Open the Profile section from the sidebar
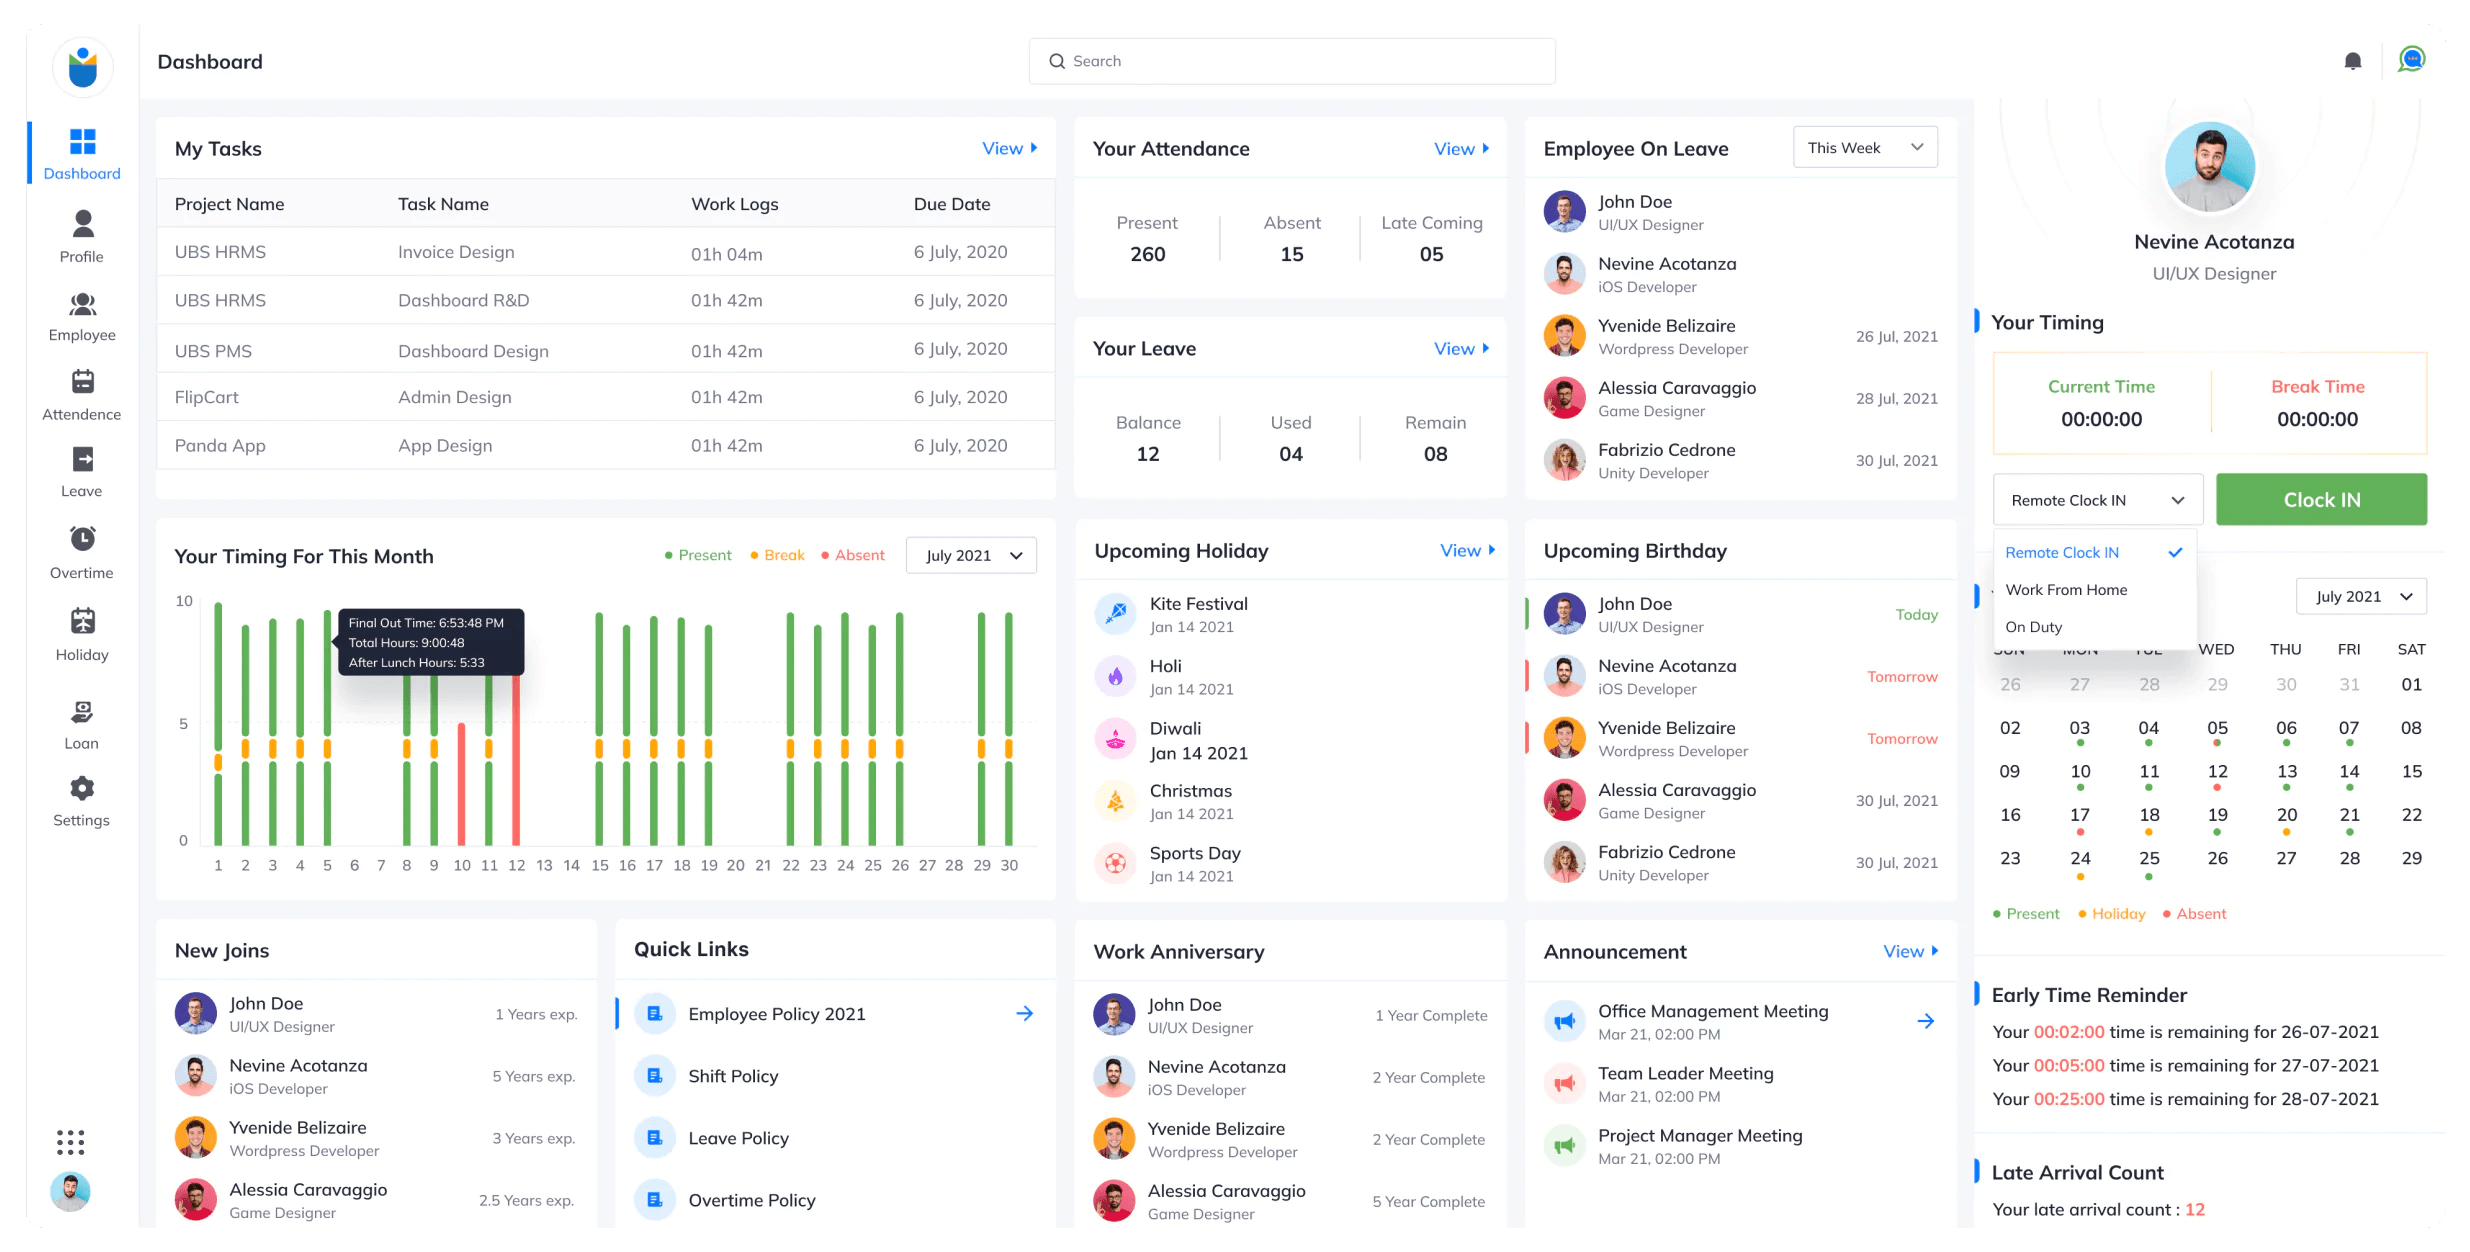 81,236
